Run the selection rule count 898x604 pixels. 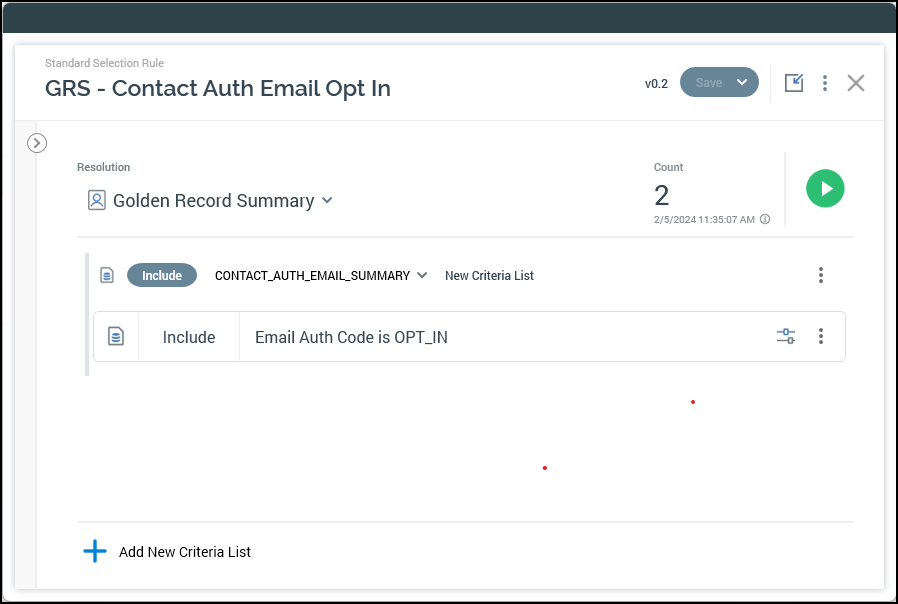[825, 188]
